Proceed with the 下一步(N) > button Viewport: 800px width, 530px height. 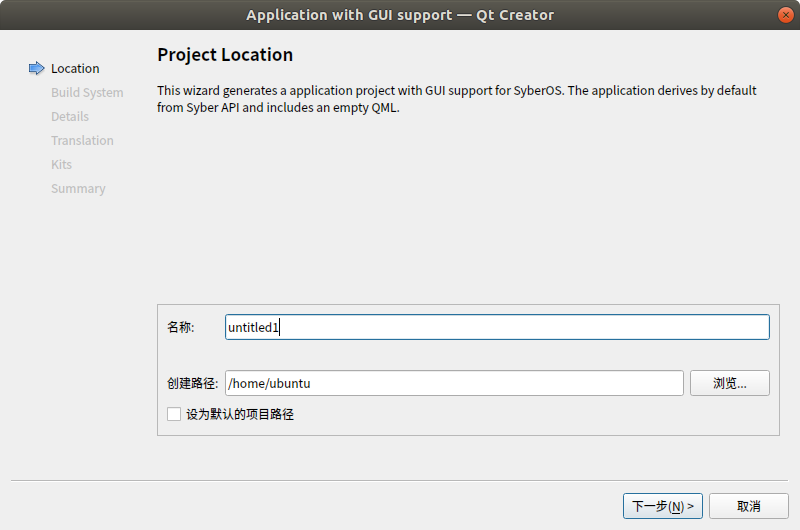663,506
